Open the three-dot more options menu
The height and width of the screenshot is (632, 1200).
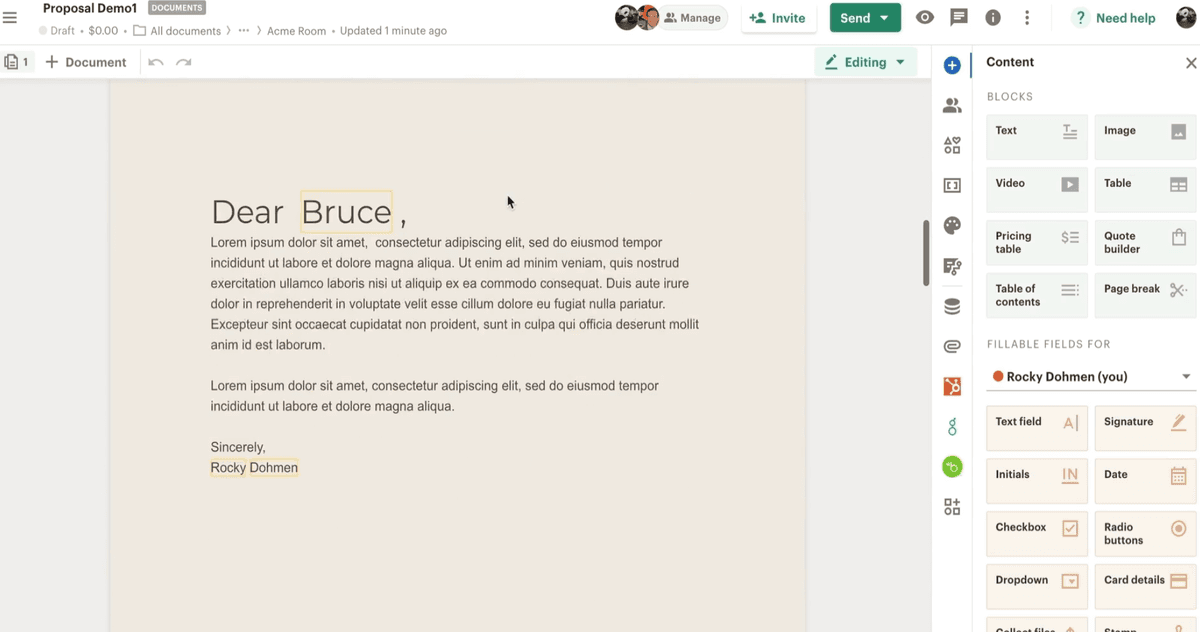[x=1027, y=18]
